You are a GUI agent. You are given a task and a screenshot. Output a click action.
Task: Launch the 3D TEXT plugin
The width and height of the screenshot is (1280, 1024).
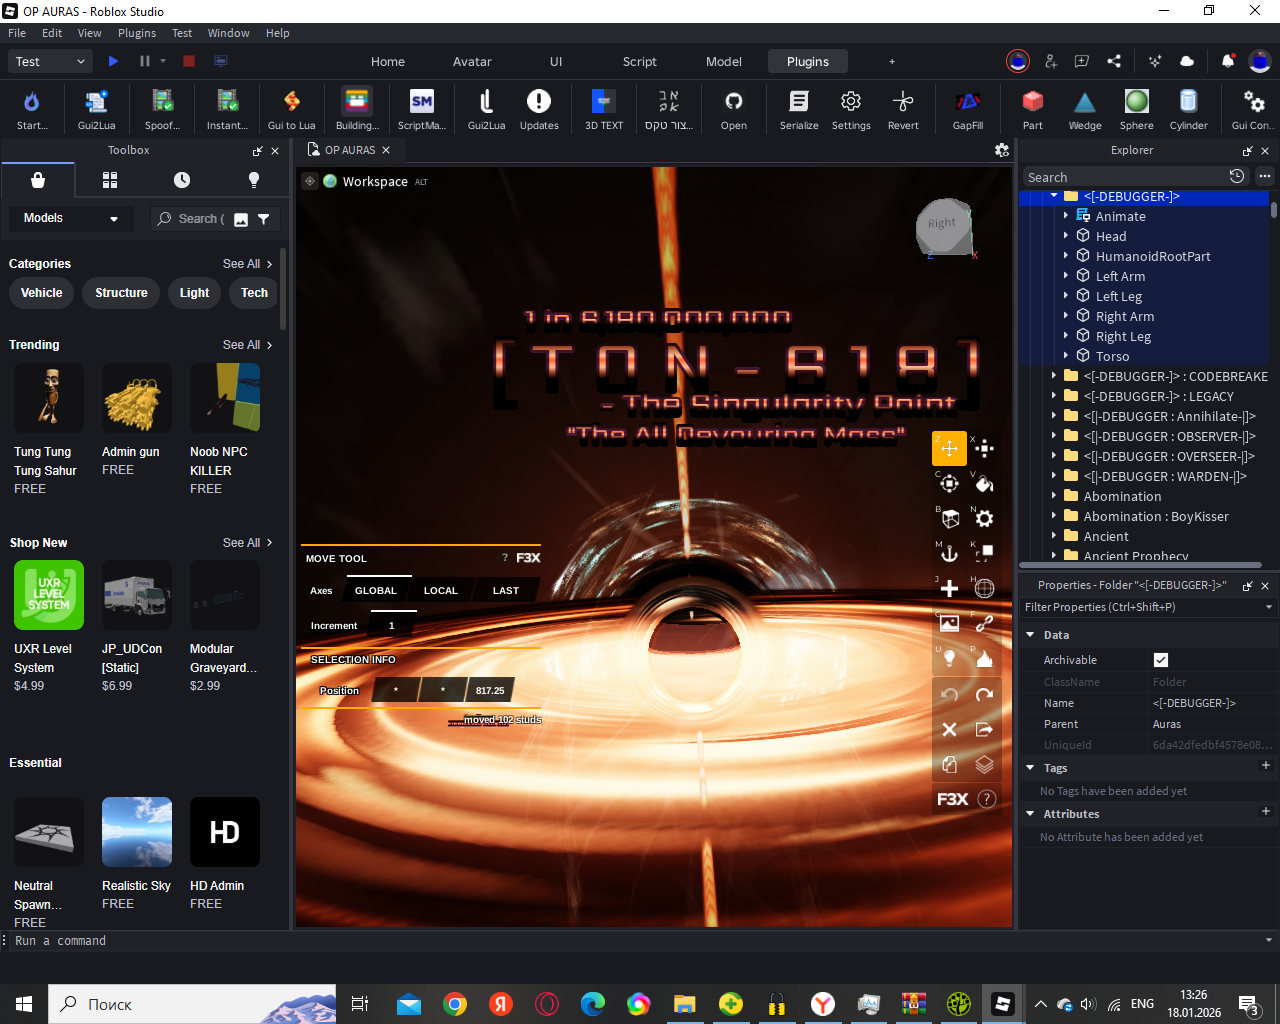(604, 109)
